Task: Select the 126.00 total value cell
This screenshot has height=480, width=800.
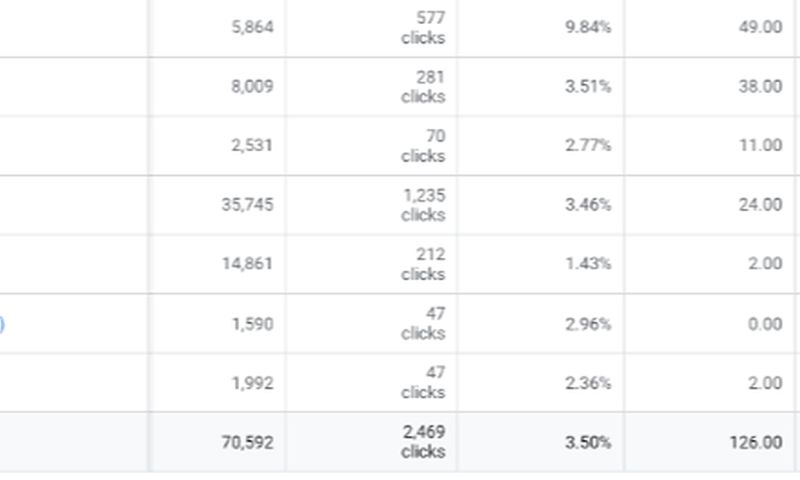Action: point(756,442)
